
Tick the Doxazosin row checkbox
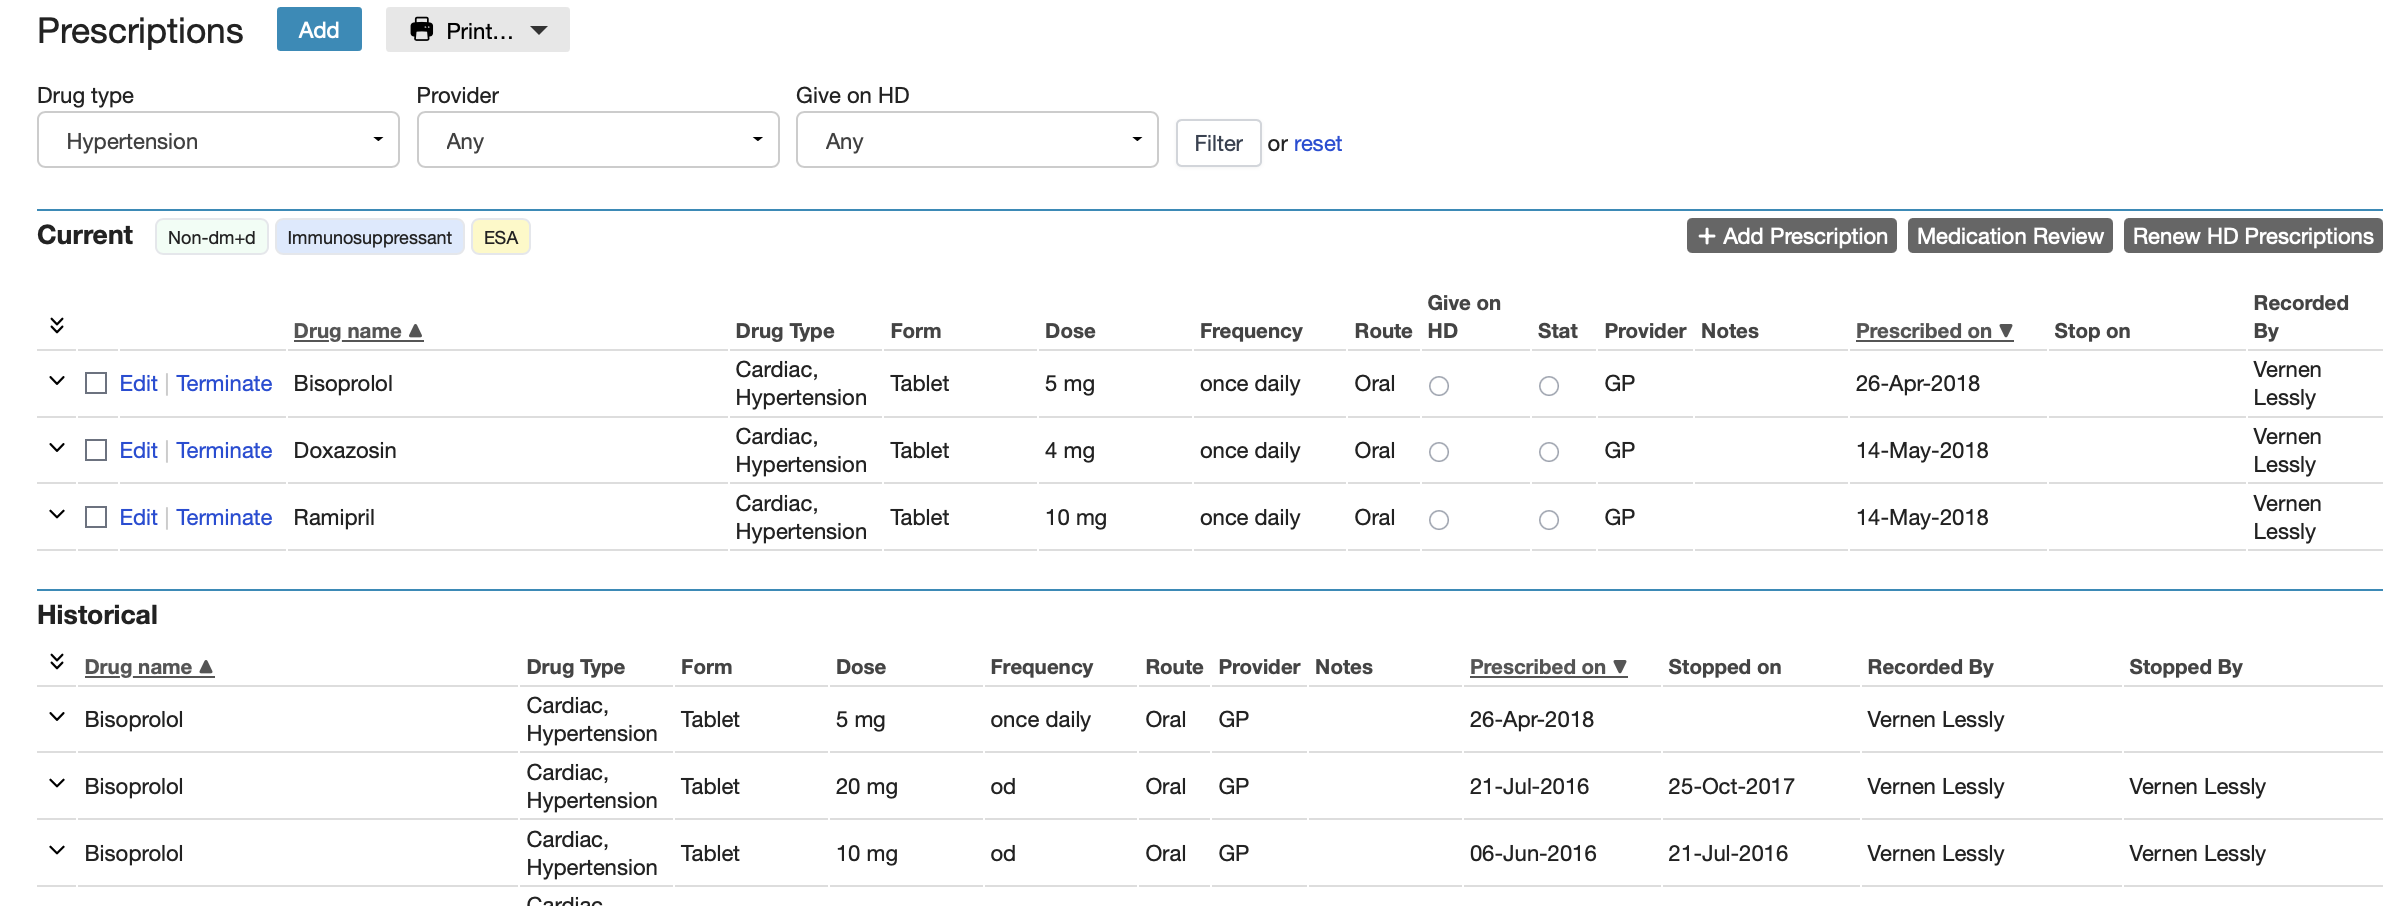tap(96, 450)
